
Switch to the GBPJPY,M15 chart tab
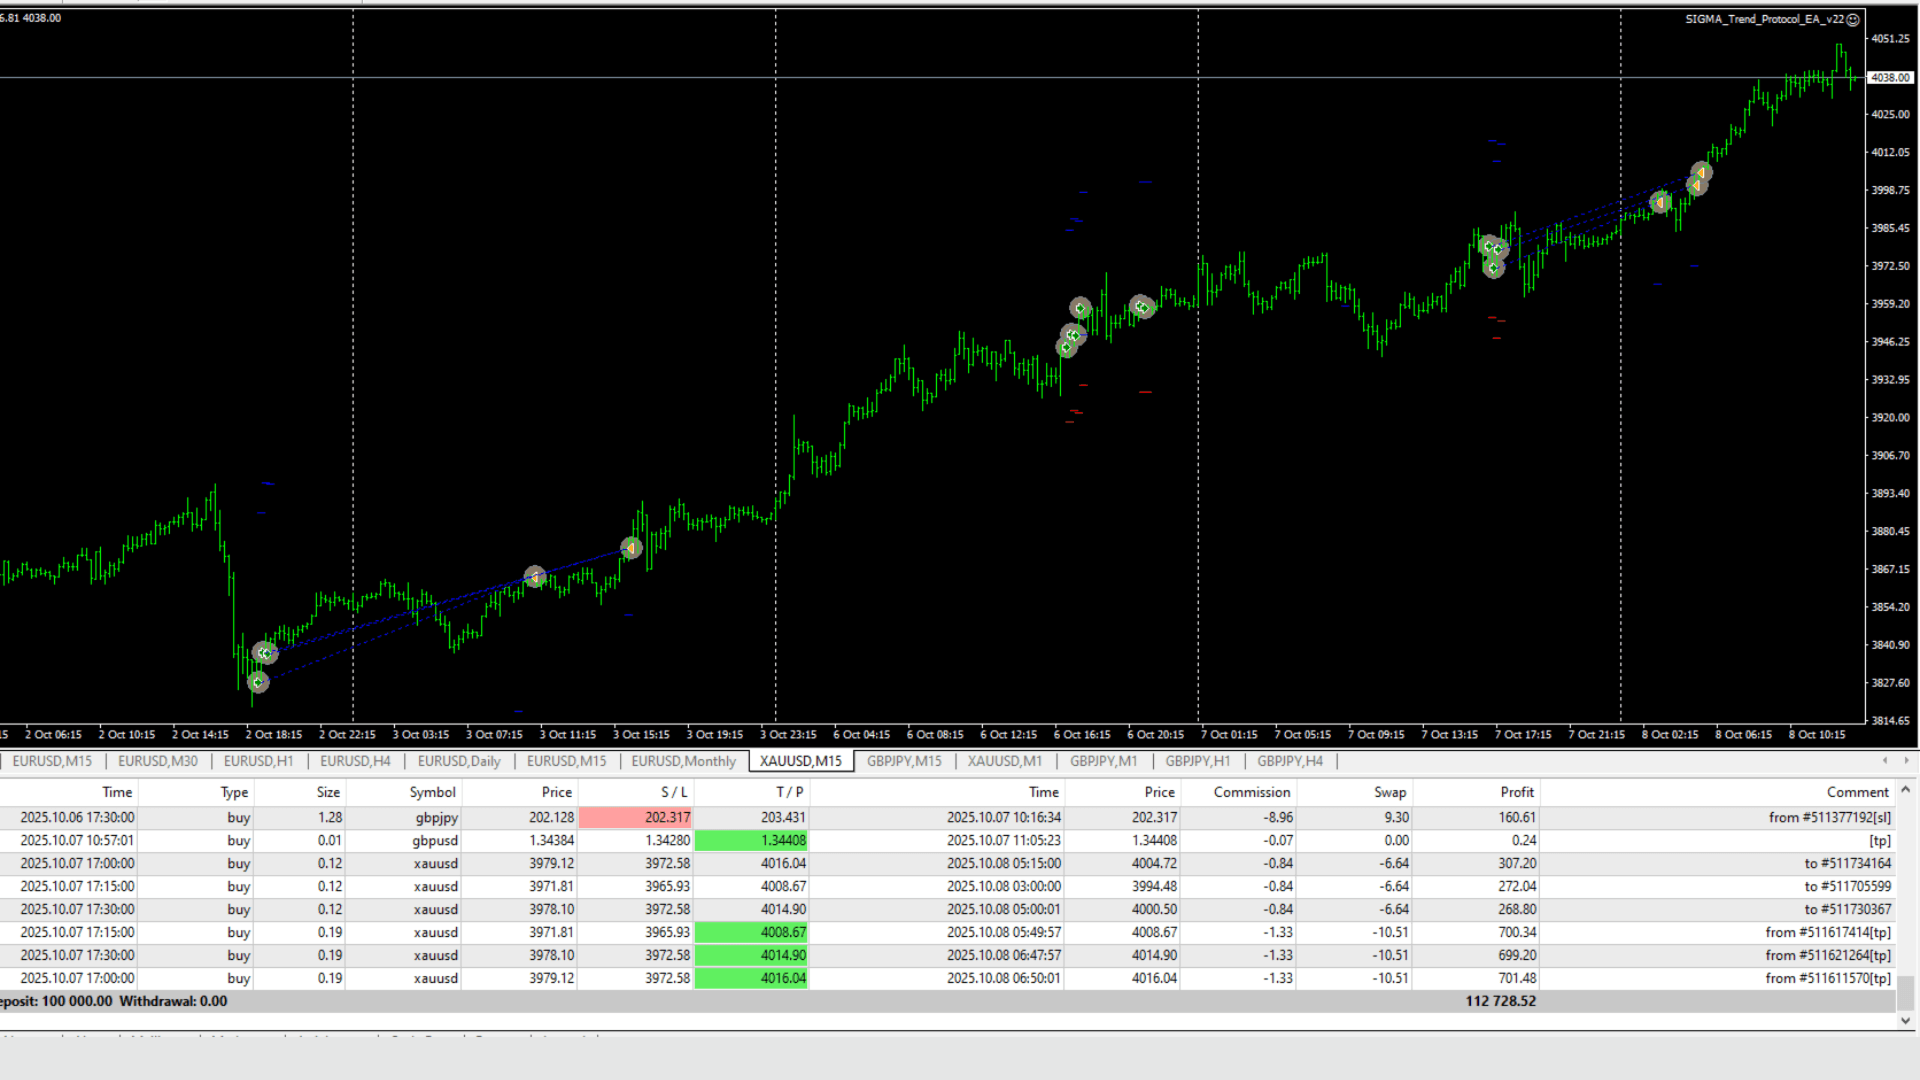tap(904, 761)
